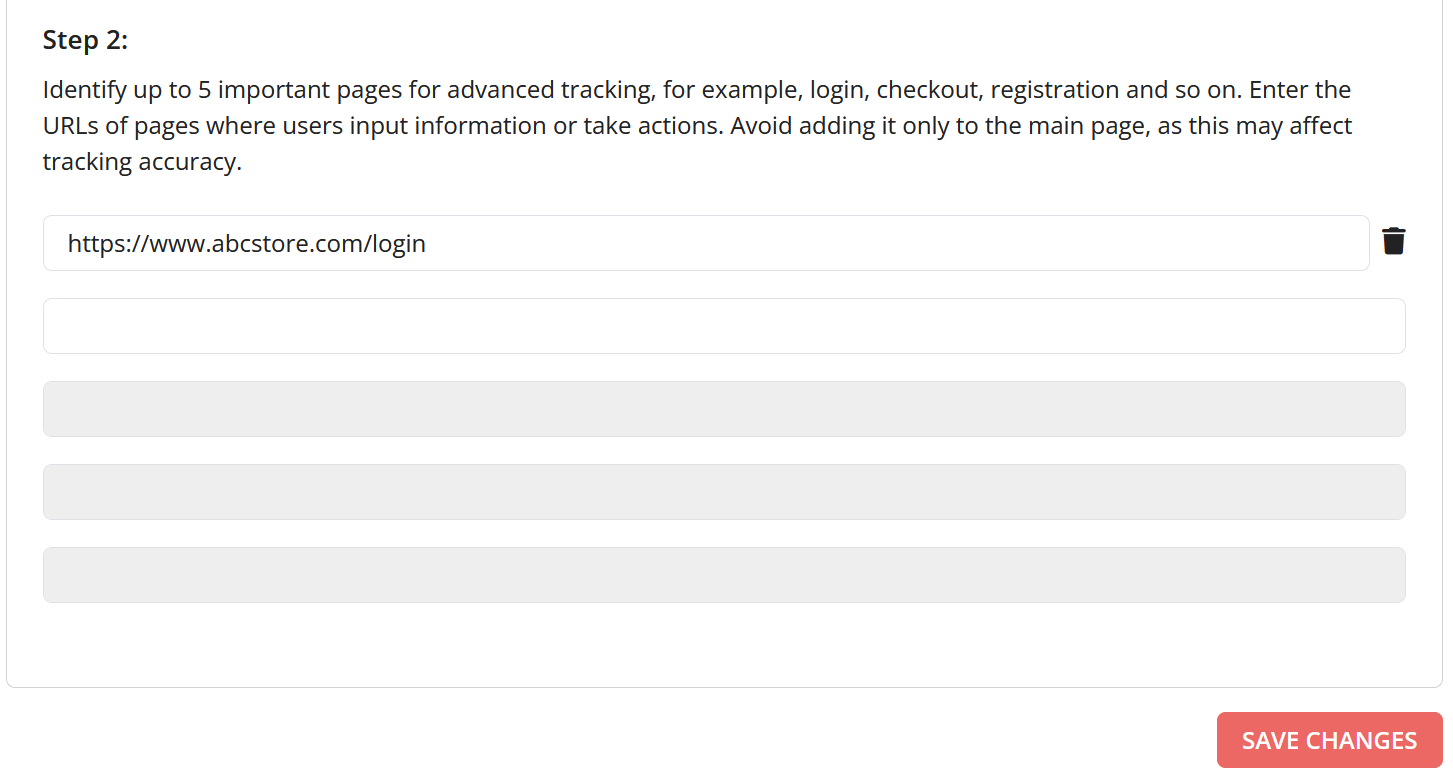Focus the URL field containing https://www.abcstore.com/login
The height and width of the screenshot is (772, 1453).
[705, 243]
